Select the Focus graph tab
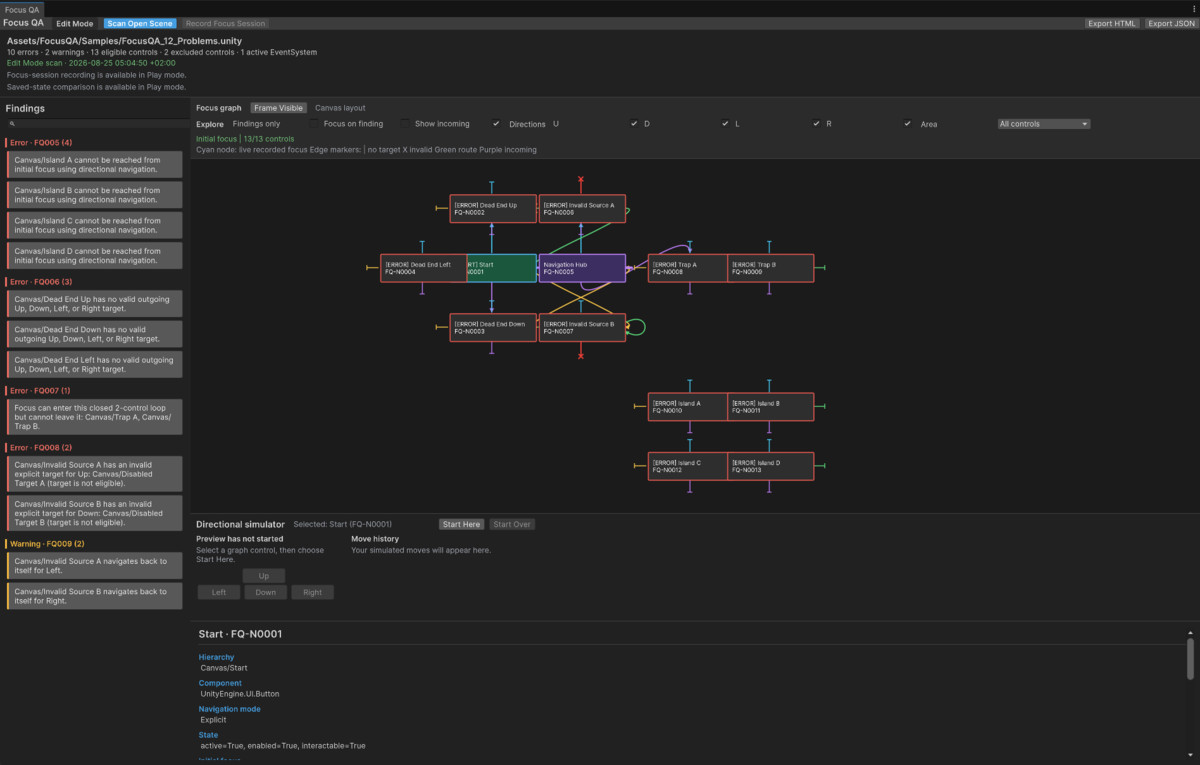 pos(219,108)
